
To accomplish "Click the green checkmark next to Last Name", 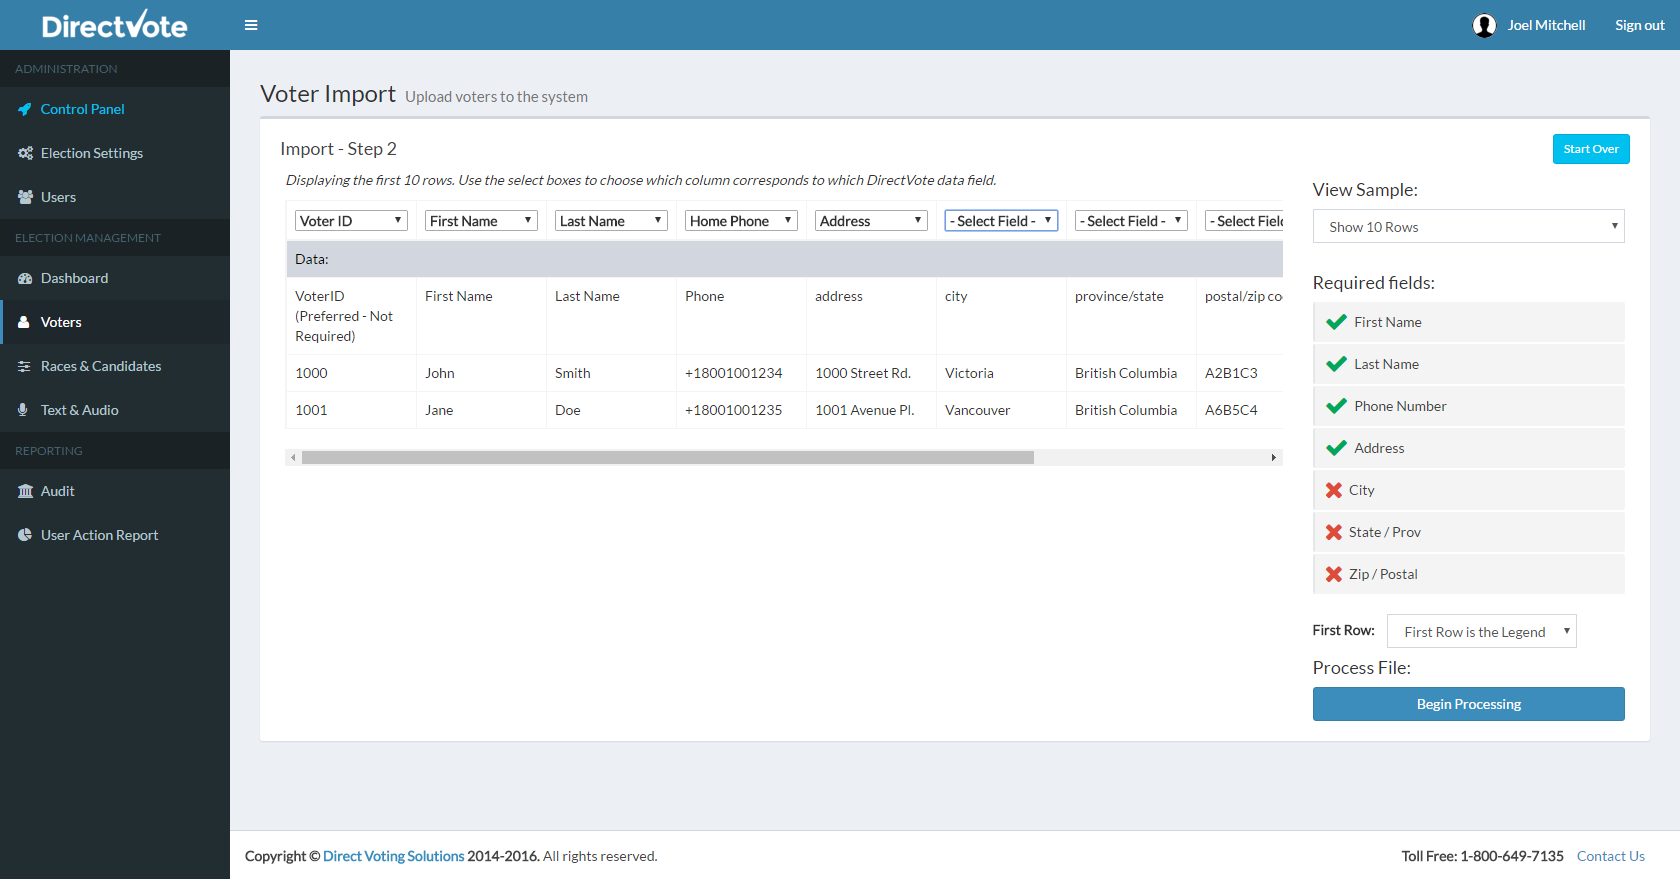I will (1336, 364).
